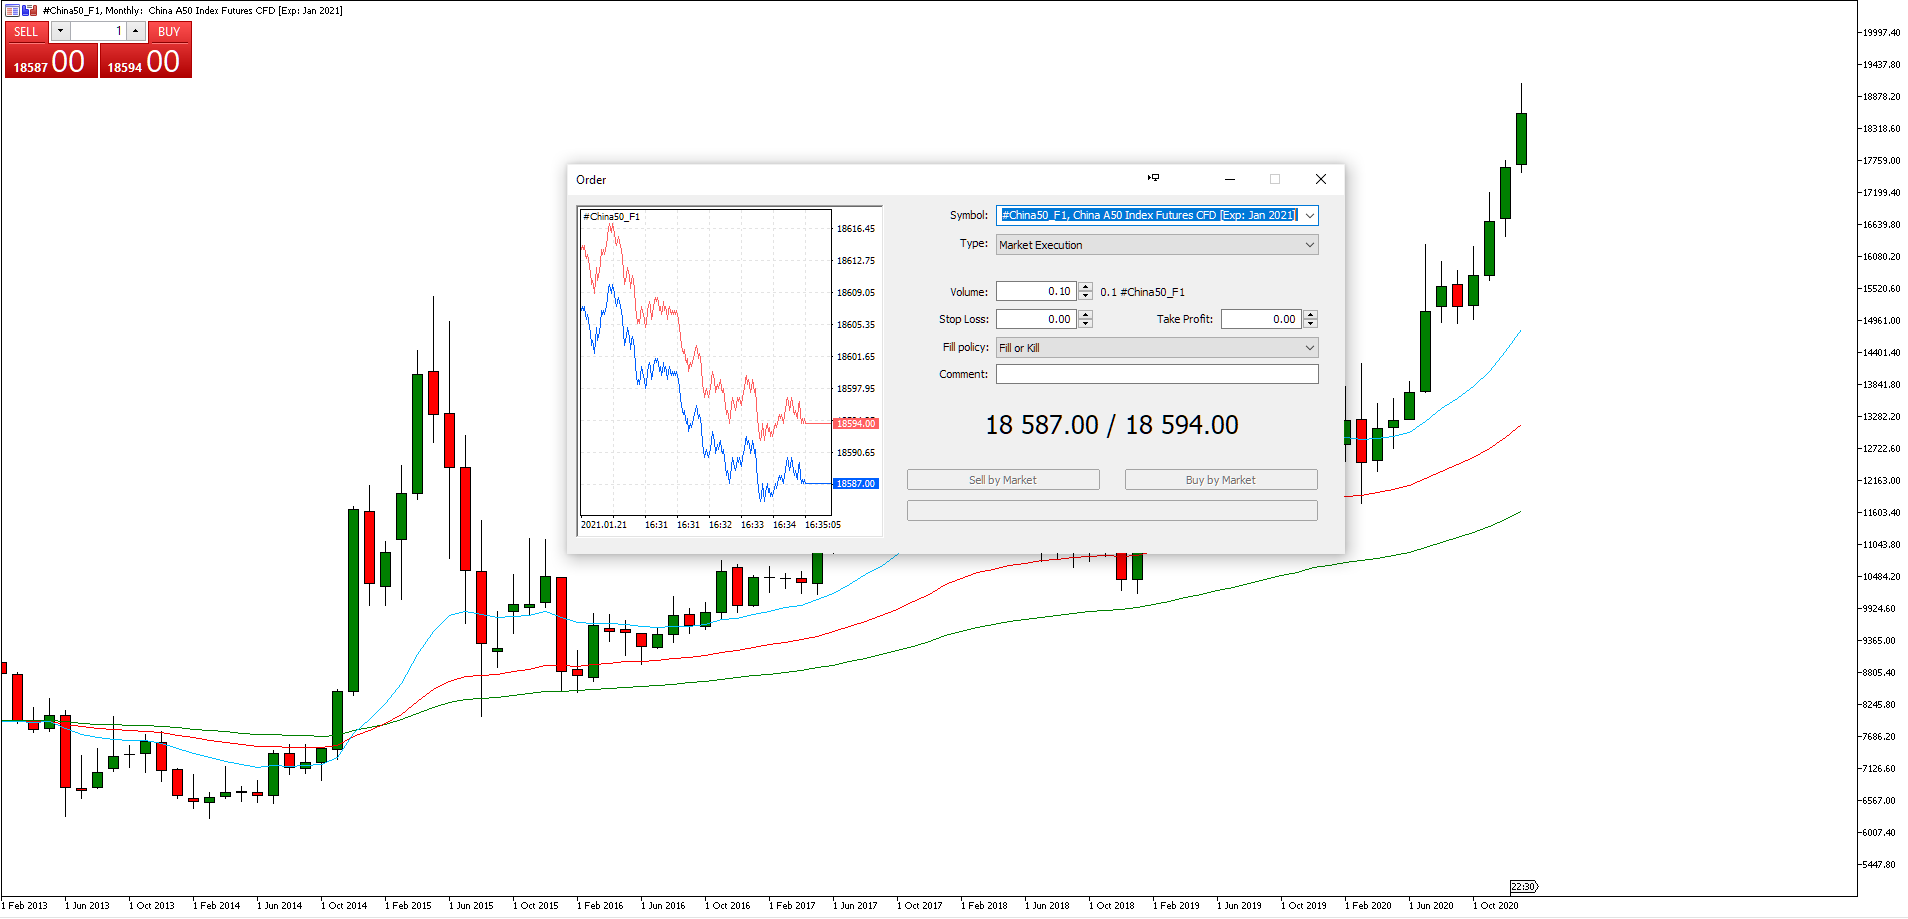
Task: Decrease Stop Loss with the down spinner arrow
Action: coord(1085,324)
